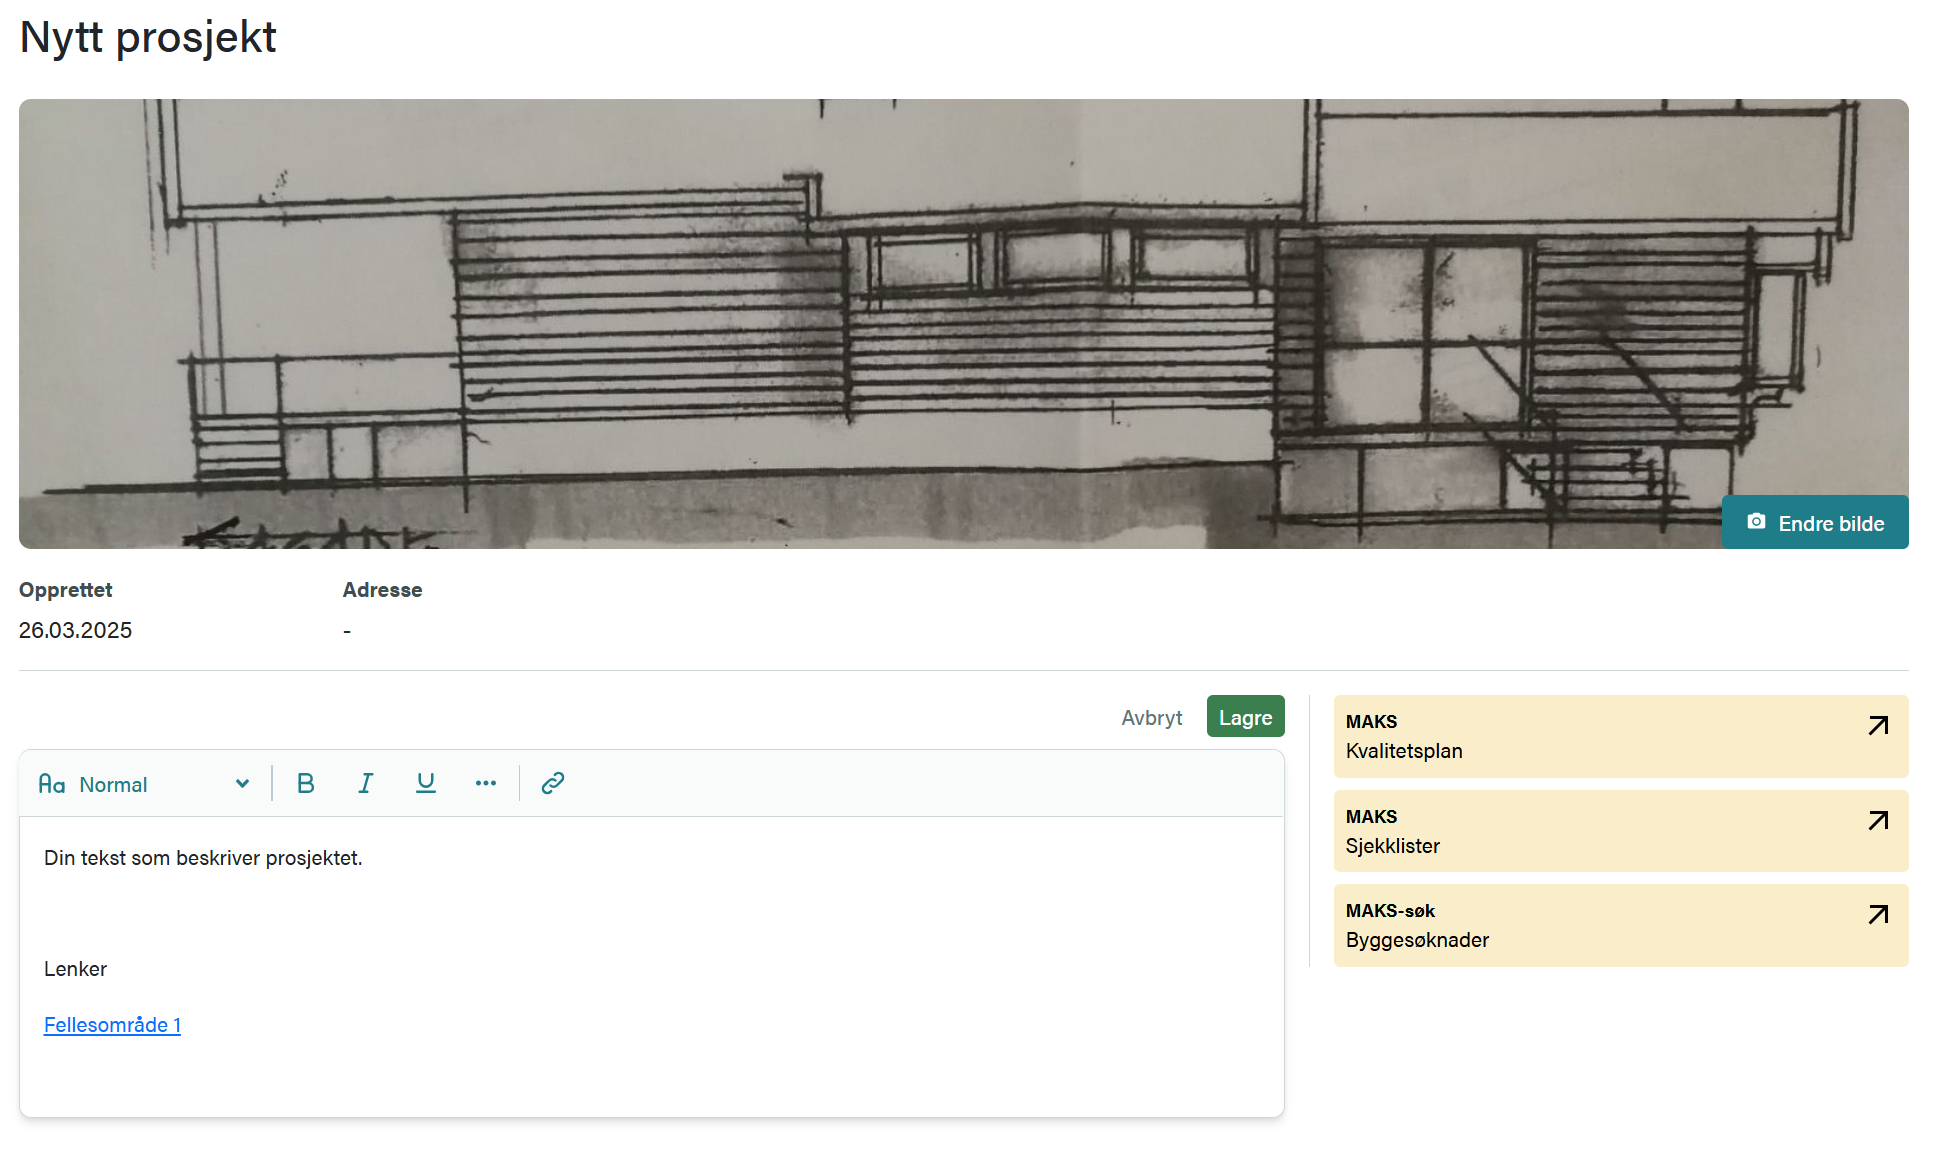Viewport: 1954px width, 1170px height.
Task: Underline the selected text
Action: 426,784
